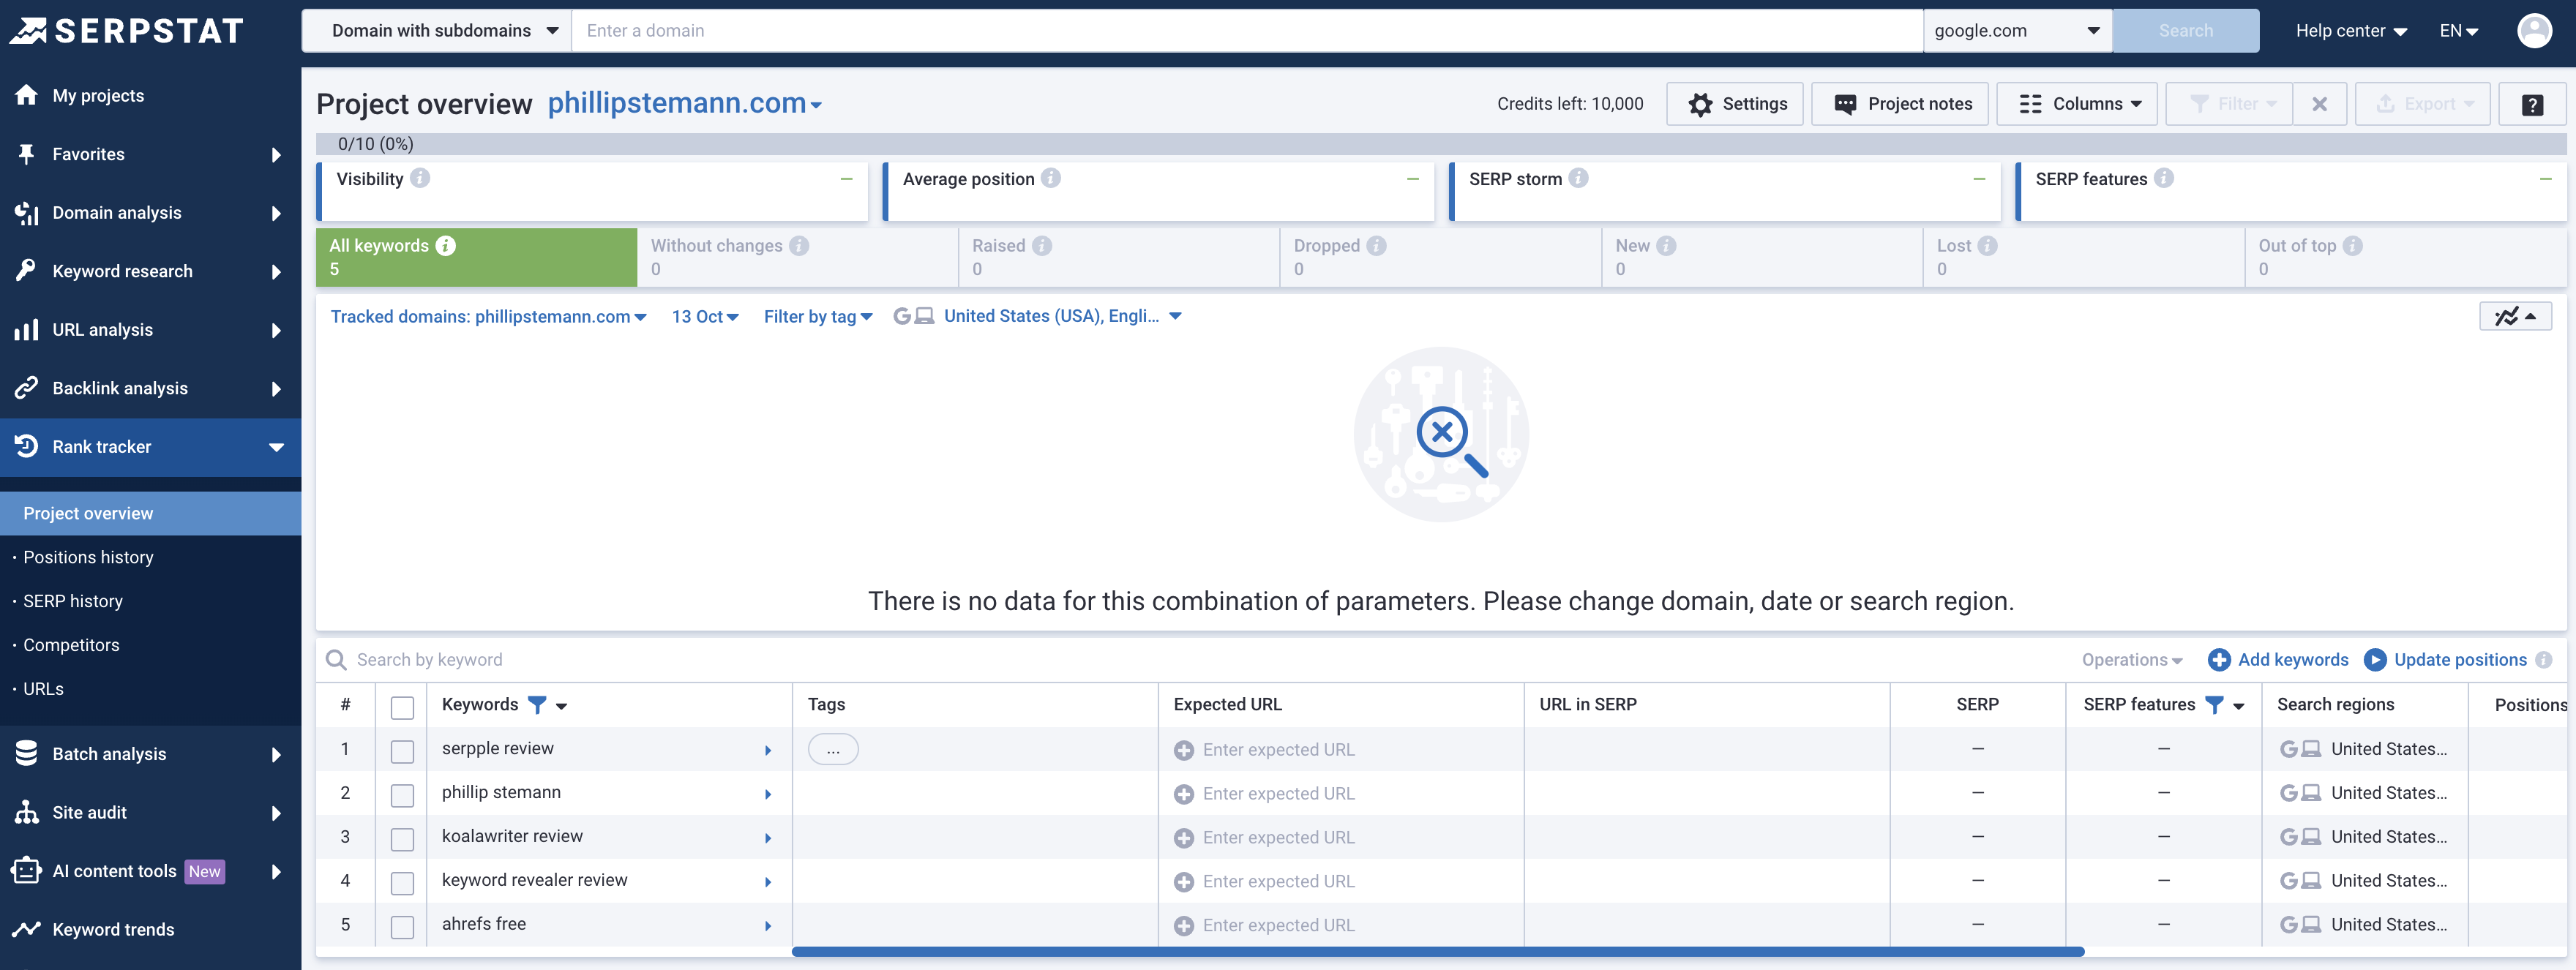Click the Keywords column filter icon
The image size is (2576, 970).
point(537,705)
